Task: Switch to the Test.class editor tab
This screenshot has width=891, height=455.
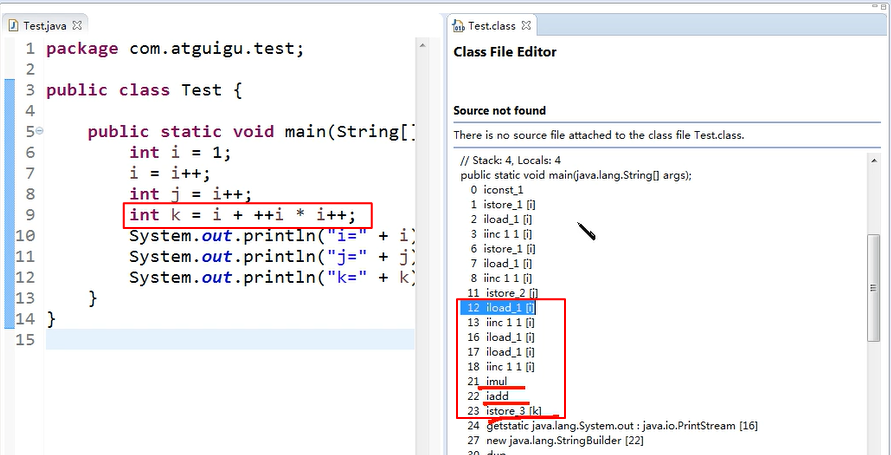Action: 492,26
